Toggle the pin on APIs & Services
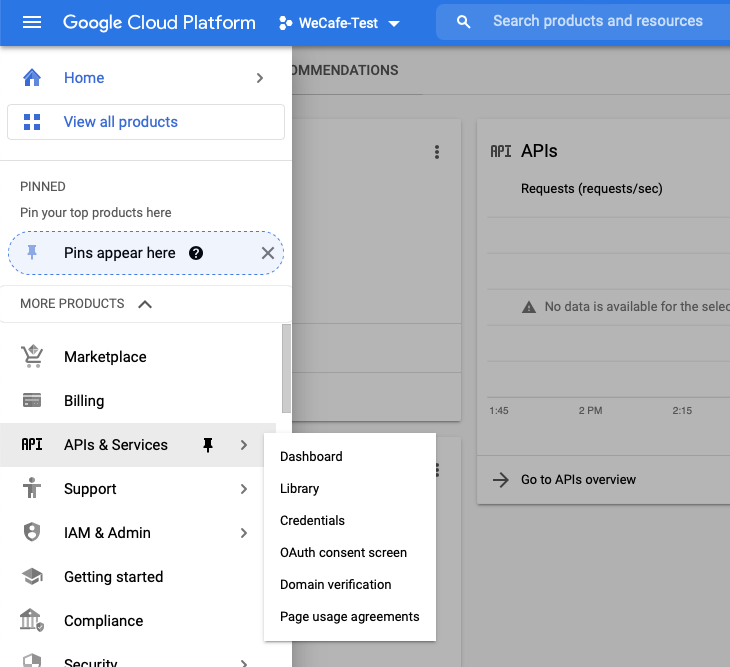 208,445
